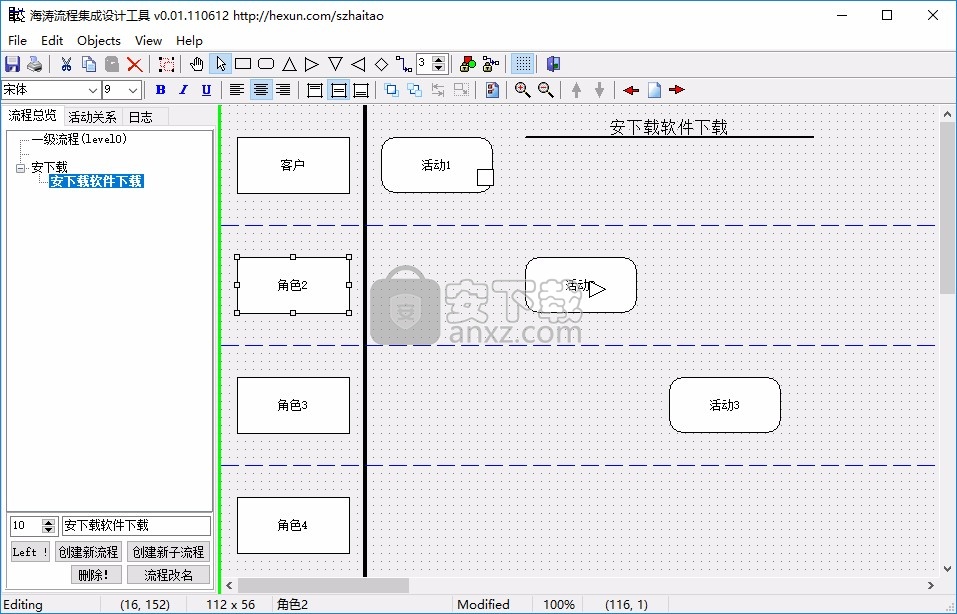The image size is (957, 614).
Task: Select the 活动3 shape on canvas
Action: pyautogui.click(x=724, y=405)
